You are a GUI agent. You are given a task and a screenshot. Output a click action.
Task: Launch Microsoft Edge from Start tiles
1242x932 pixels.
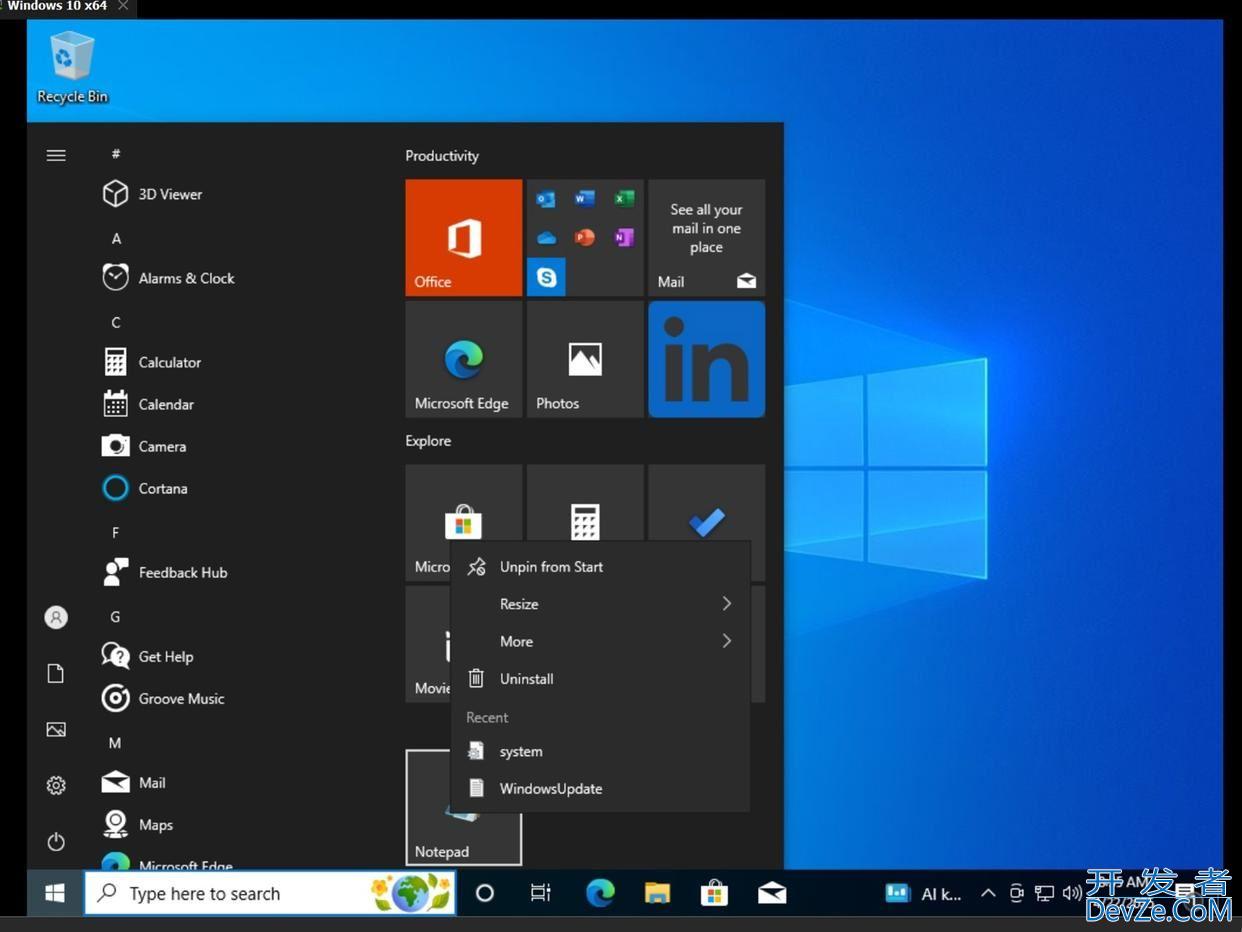pos(463,359)
